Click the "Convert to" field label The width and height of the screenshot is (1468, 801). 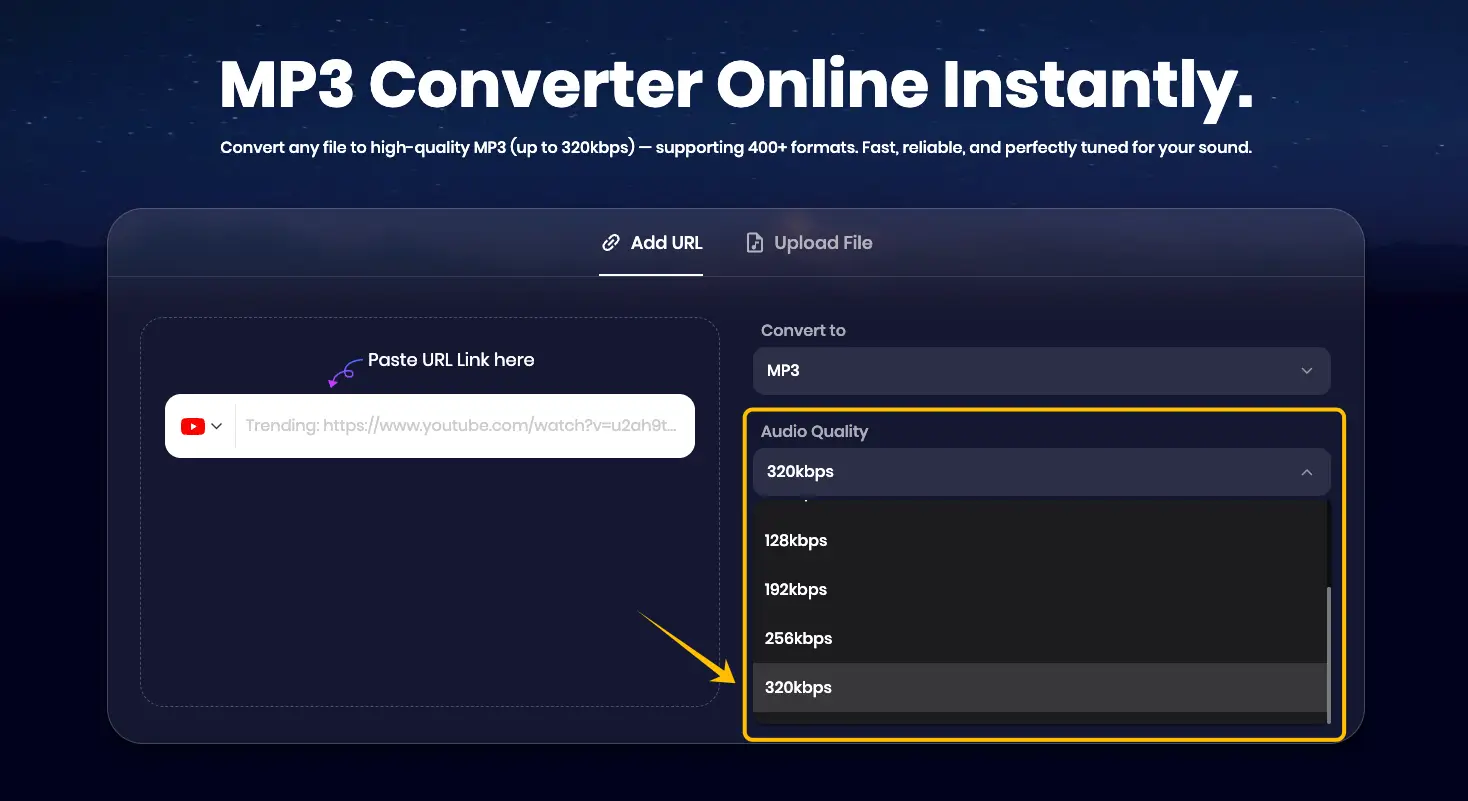click(x=803, y=331)
